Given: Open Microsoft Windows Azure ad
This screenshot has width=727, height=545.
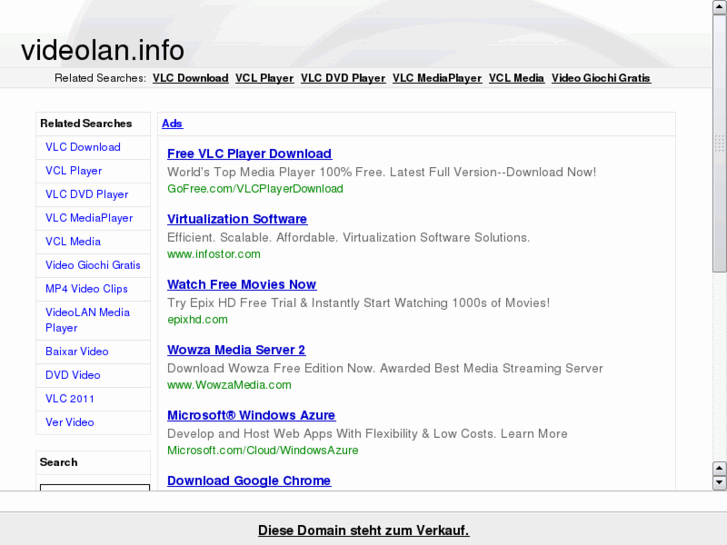Looking at the screenshot, I should point(251,415).
